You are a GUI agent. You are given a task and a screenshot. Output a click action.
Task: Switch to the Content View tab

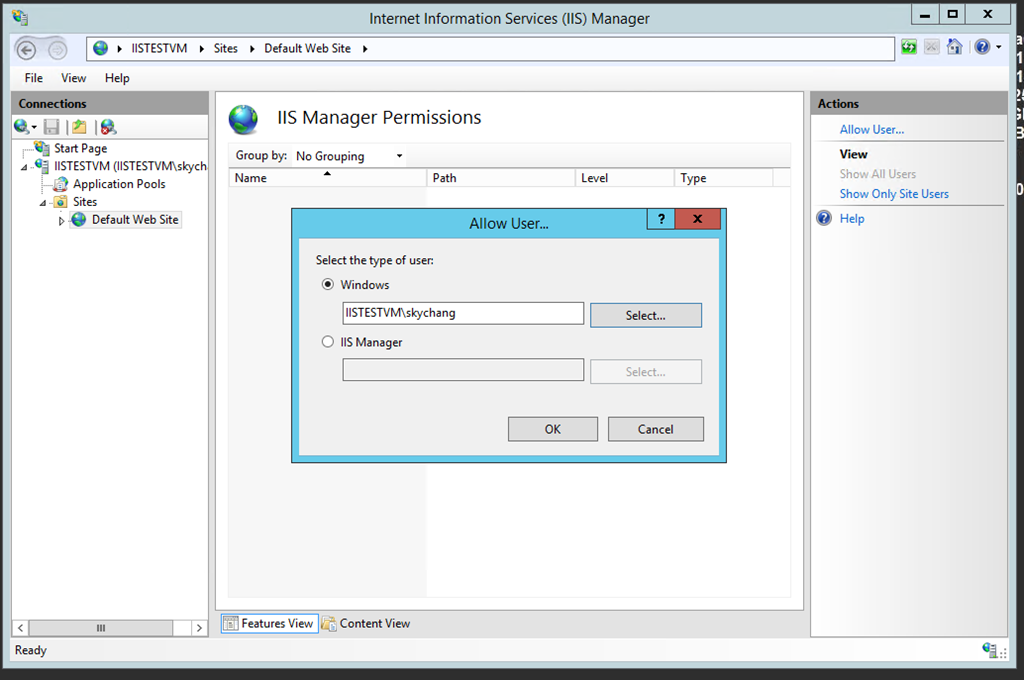point(366,623)
